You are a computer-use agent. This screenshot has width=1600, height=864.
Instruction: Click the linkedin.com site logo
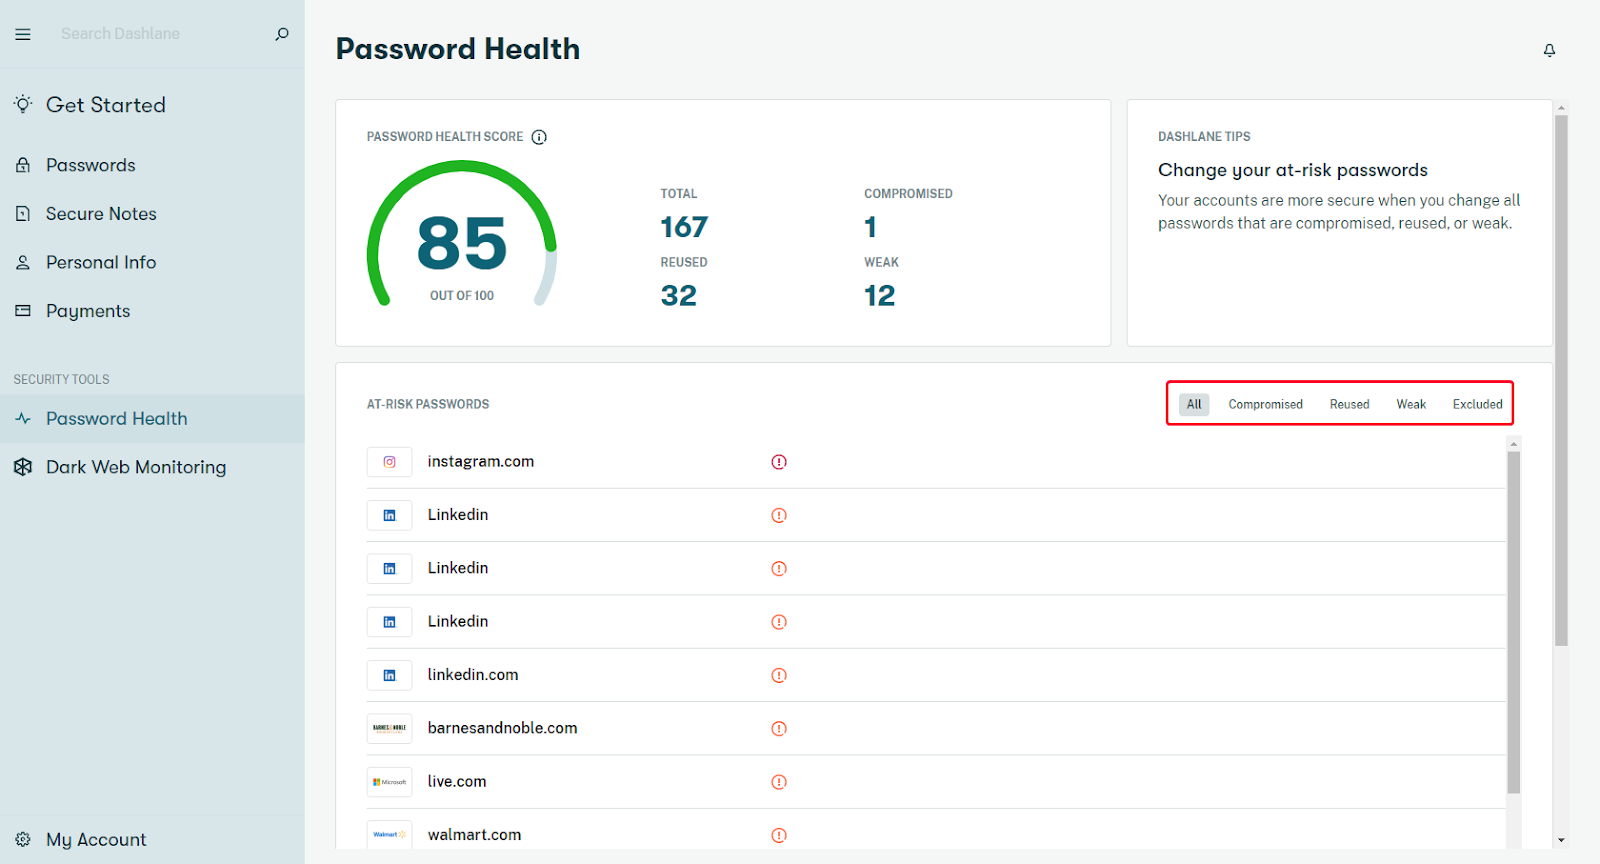pos(390,675)
